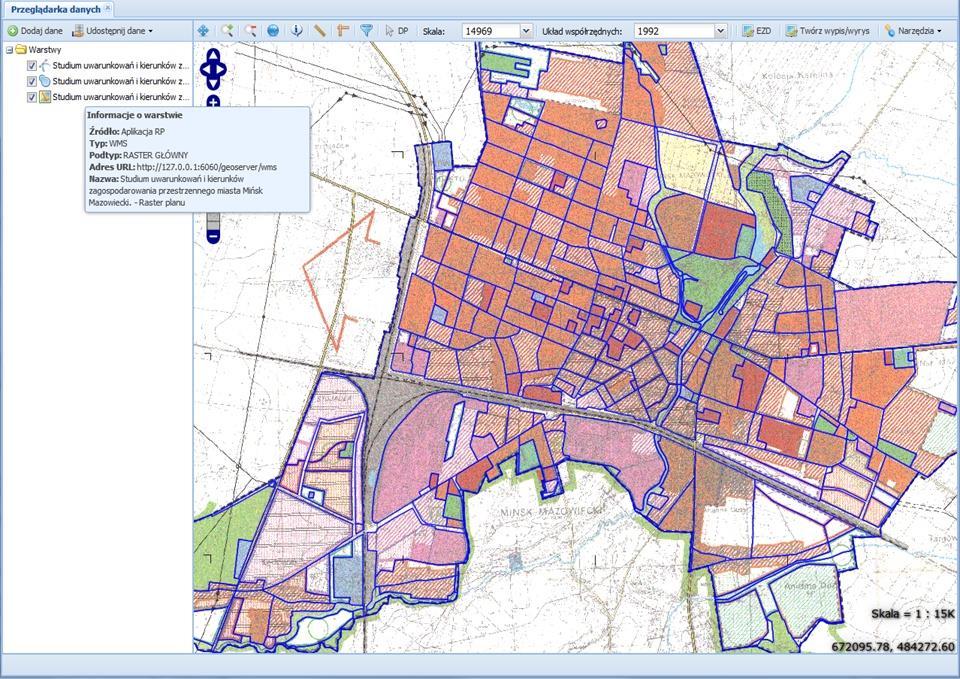Select the Warstwy root label
Viewport: 960px width, 679px height.
tap(45, 50)
